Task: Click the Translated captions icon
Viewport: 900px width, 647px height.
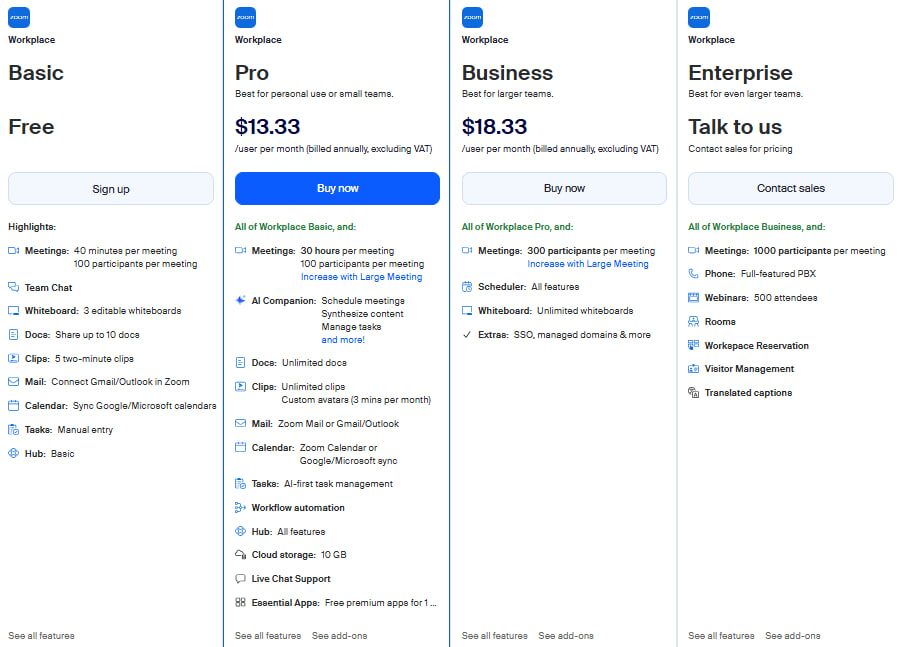Action: pos(694,393)
